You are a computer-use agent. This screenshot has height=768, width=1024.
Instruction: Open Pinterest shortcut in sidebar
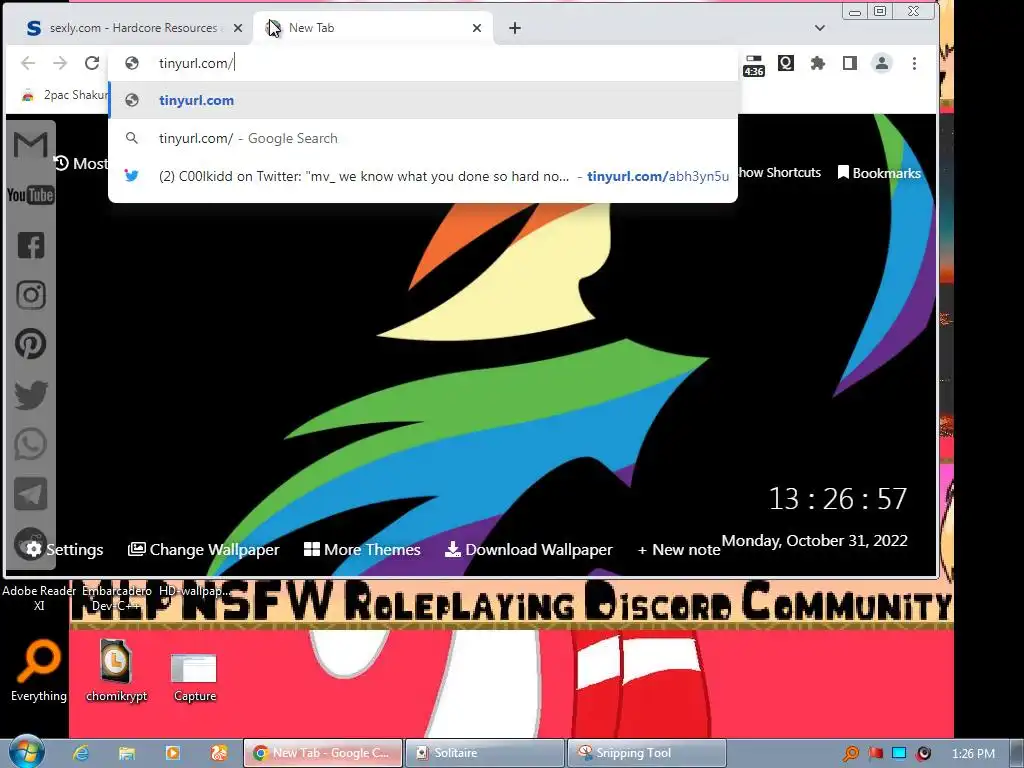pos(31,344)
